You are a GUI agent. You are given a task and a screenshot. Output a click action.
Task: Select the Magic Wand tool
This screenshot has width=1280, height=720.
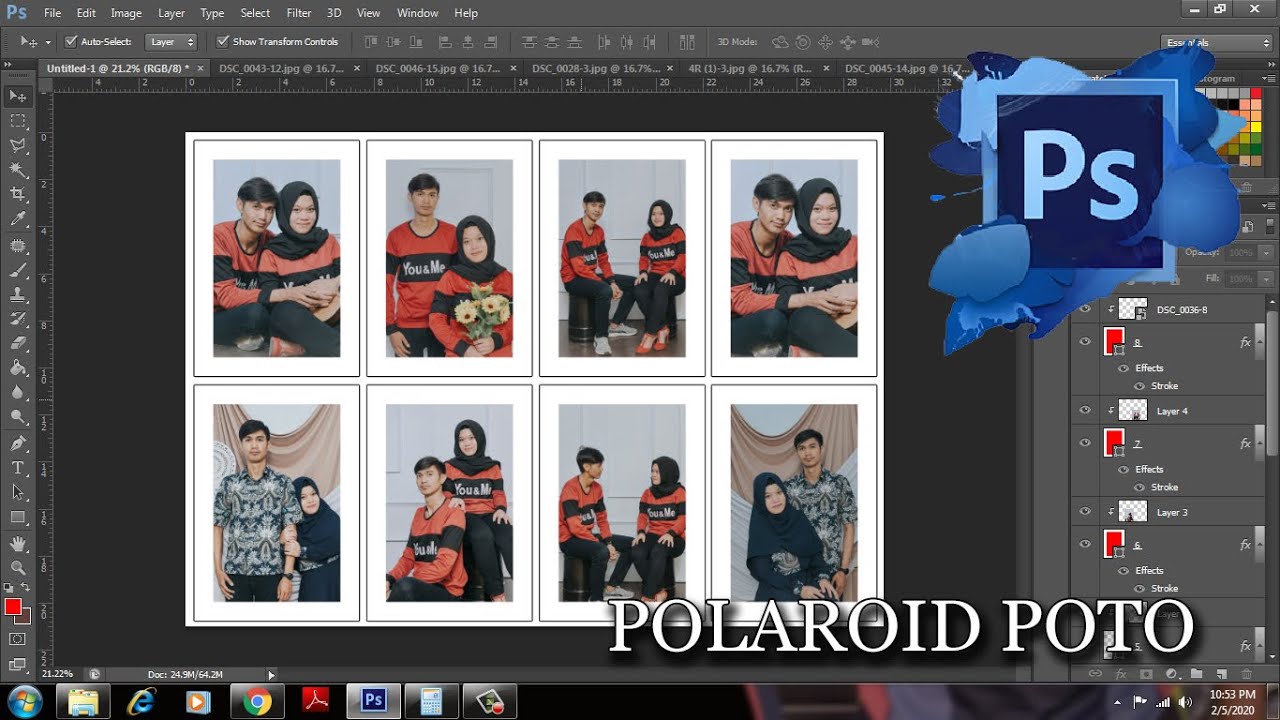(18, 170)
